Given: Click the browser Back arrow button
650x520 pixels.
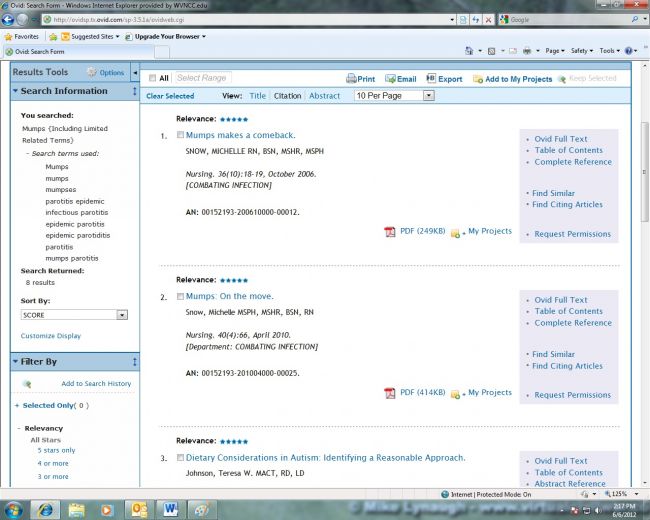Looking at the screenshot, I should (8, 19).
